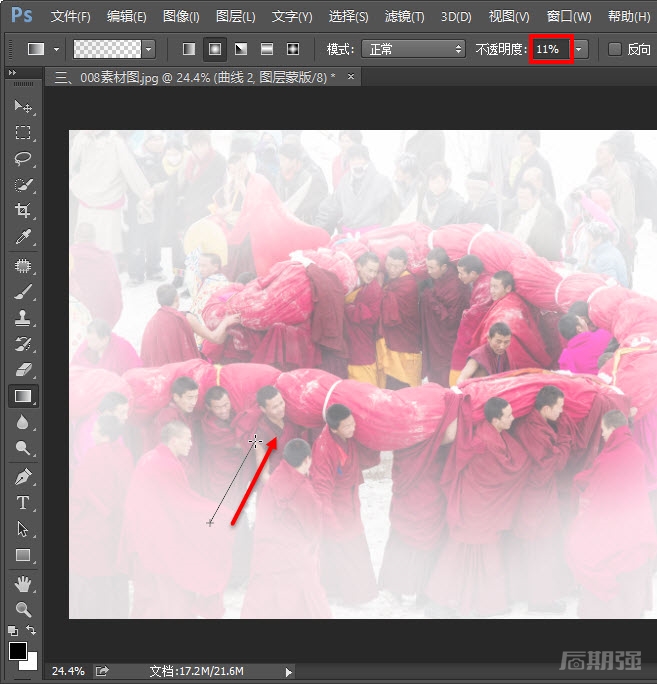Swap foreground and background colors
Screen dimensions: 657x684
click(x=31, y=630)
